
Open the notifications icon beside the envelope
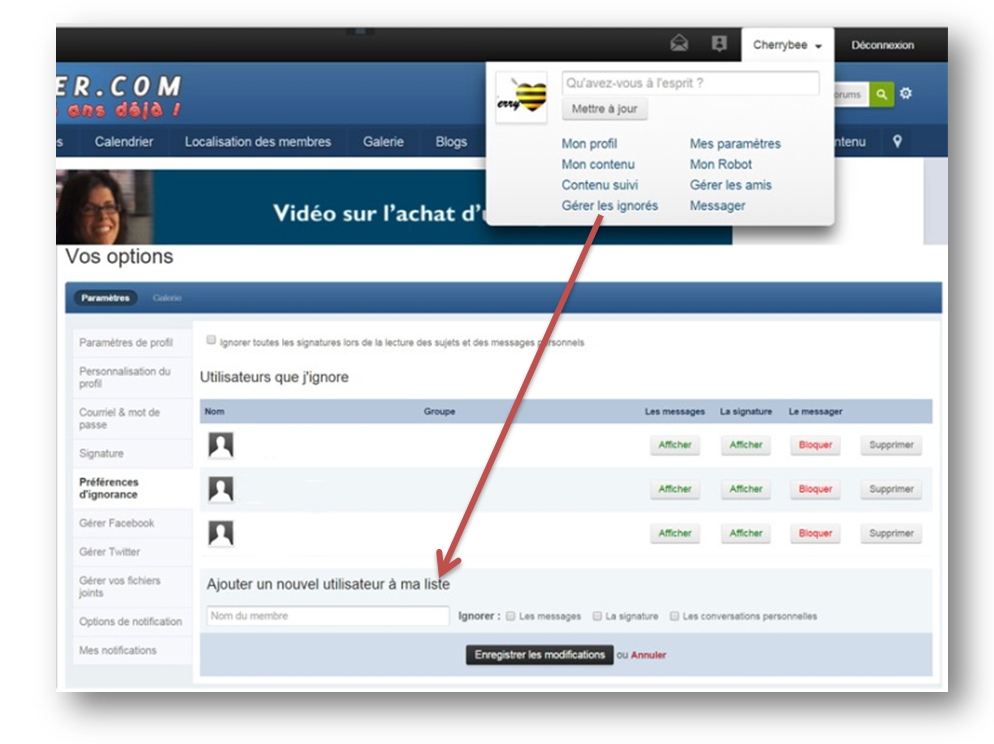click(718, 44)
